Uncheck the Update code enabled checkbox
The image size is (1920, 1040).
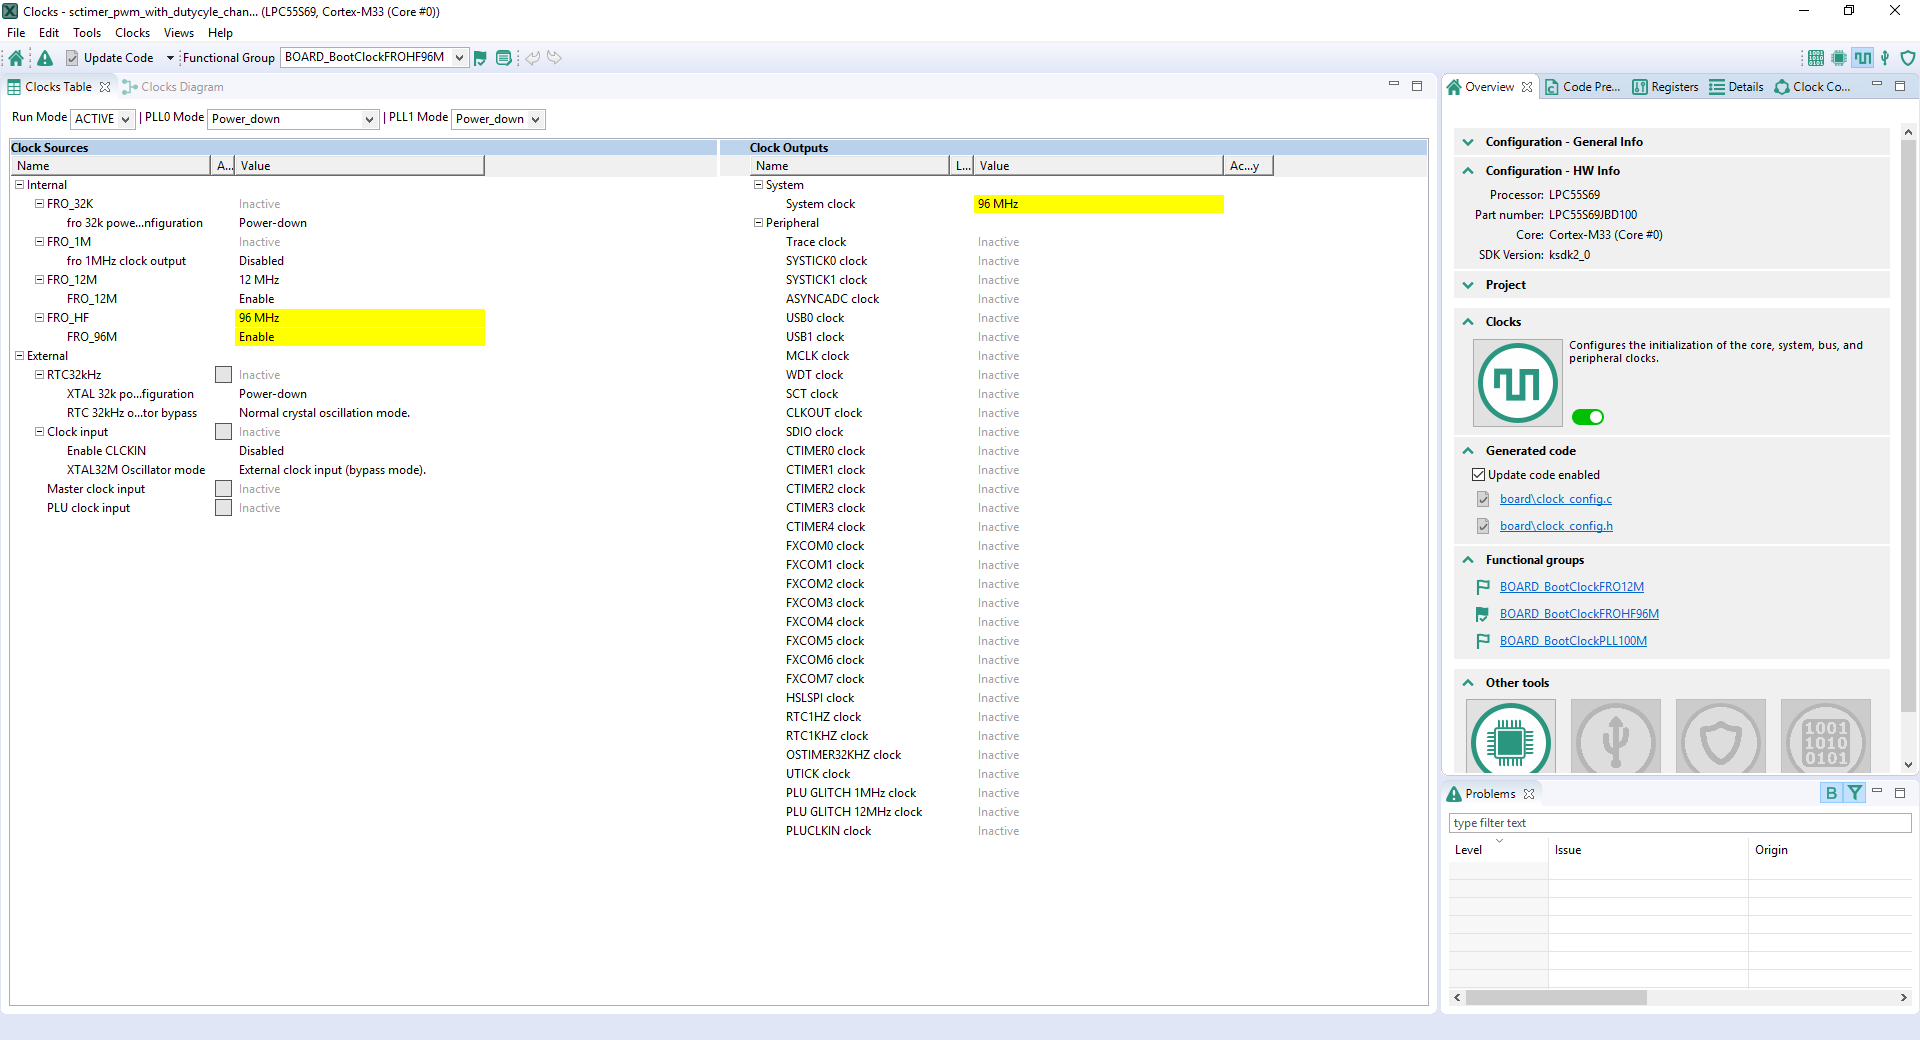coord(1478,475)
